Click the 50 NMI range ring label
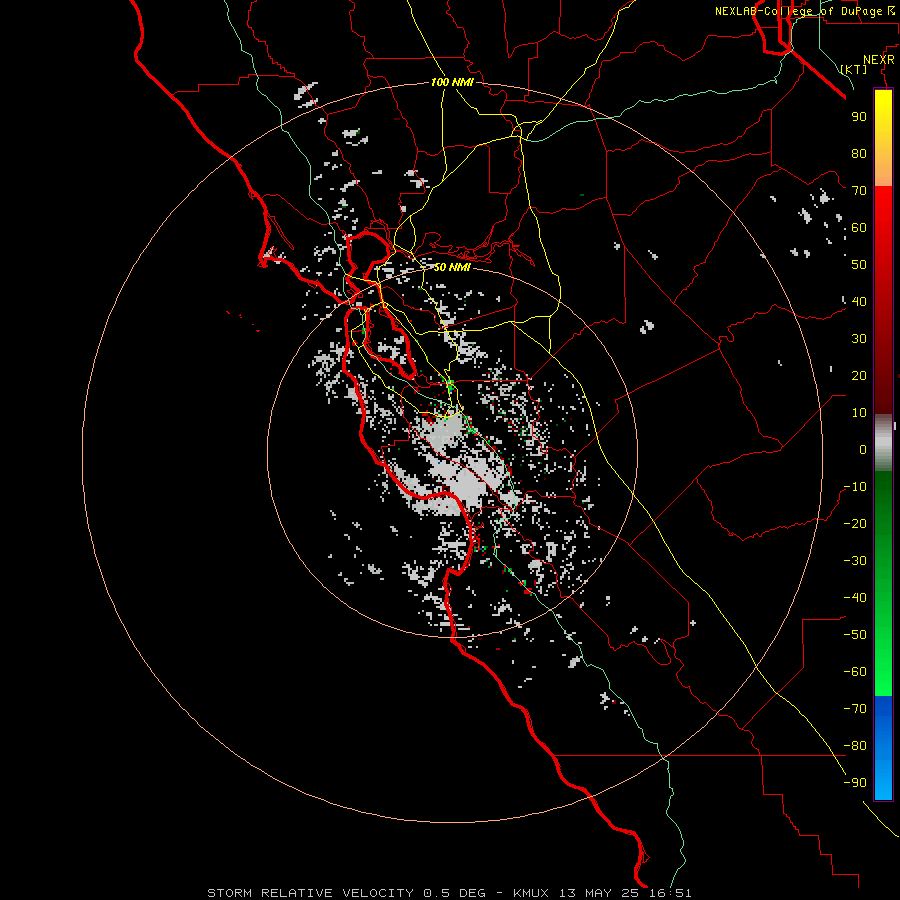The image size is (900, 900). point(451,267)
